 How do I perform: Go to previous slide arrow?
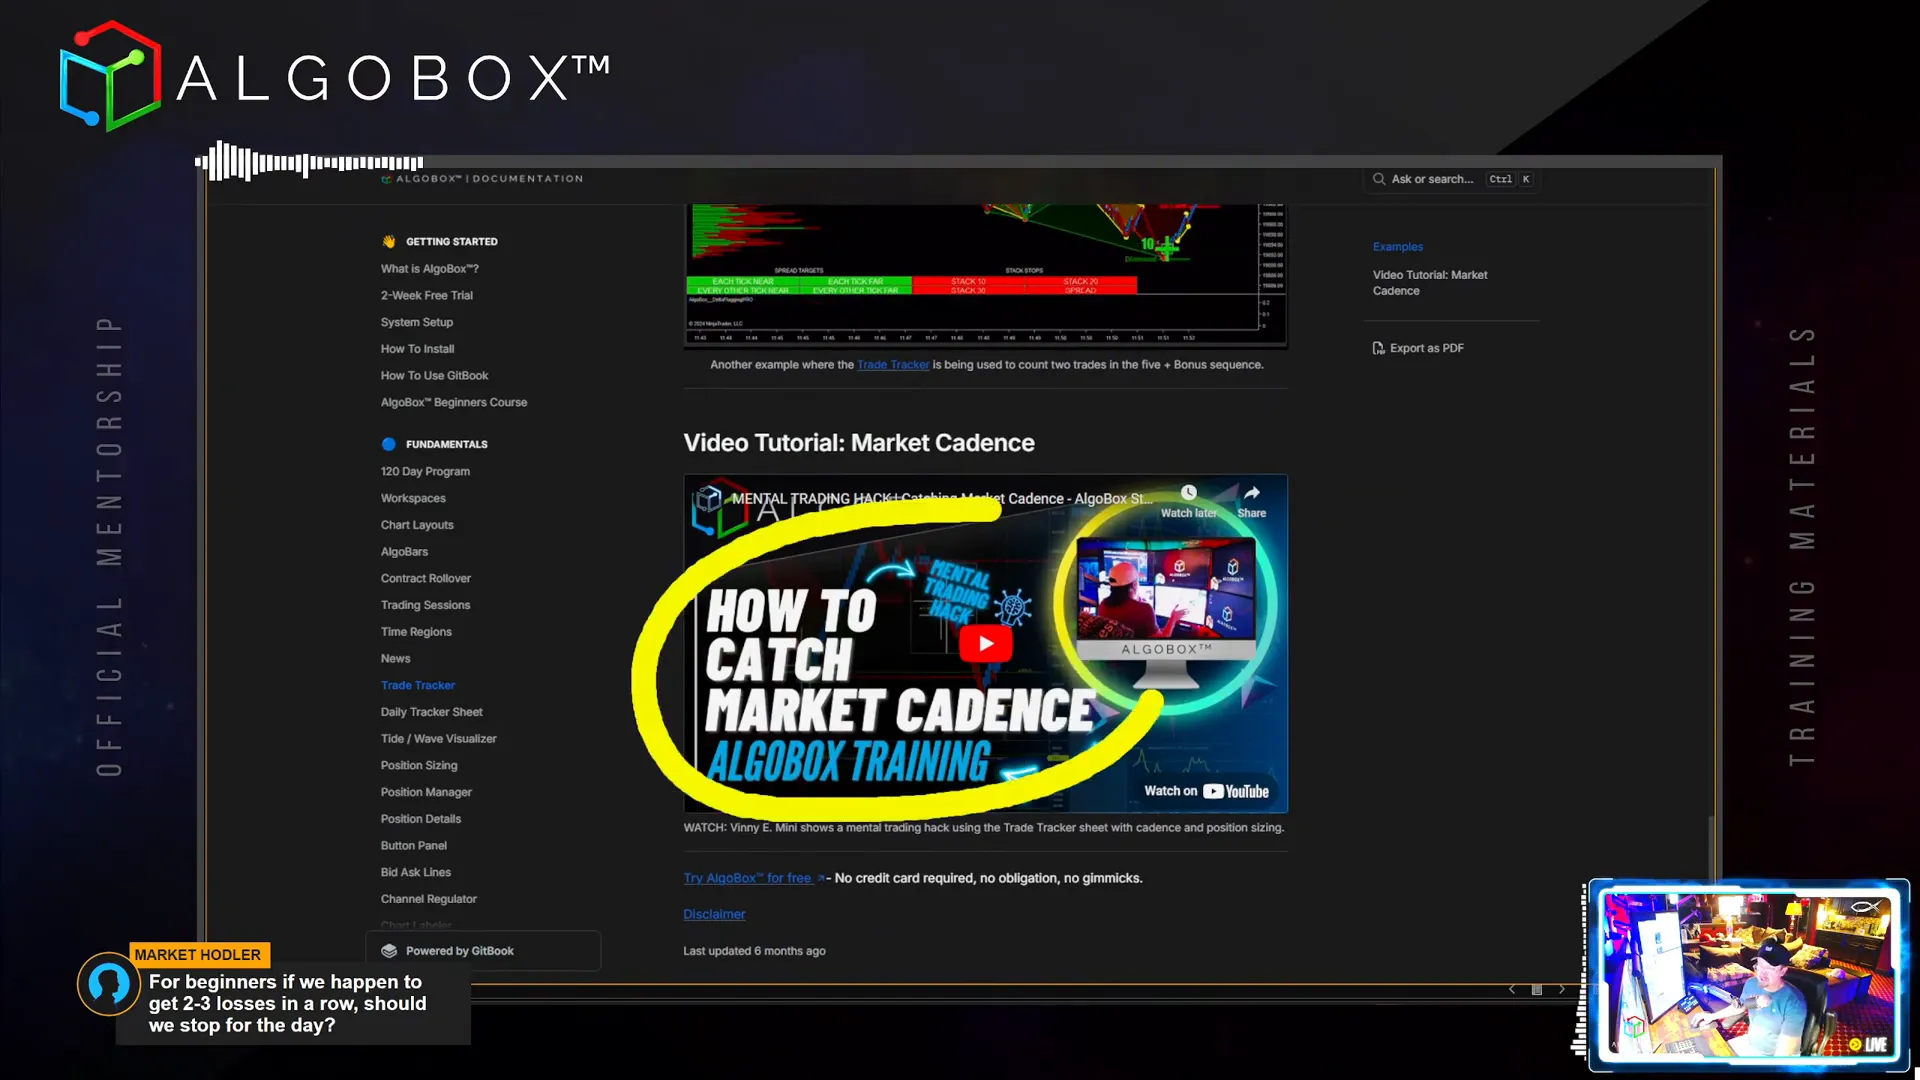(1512, 990)
